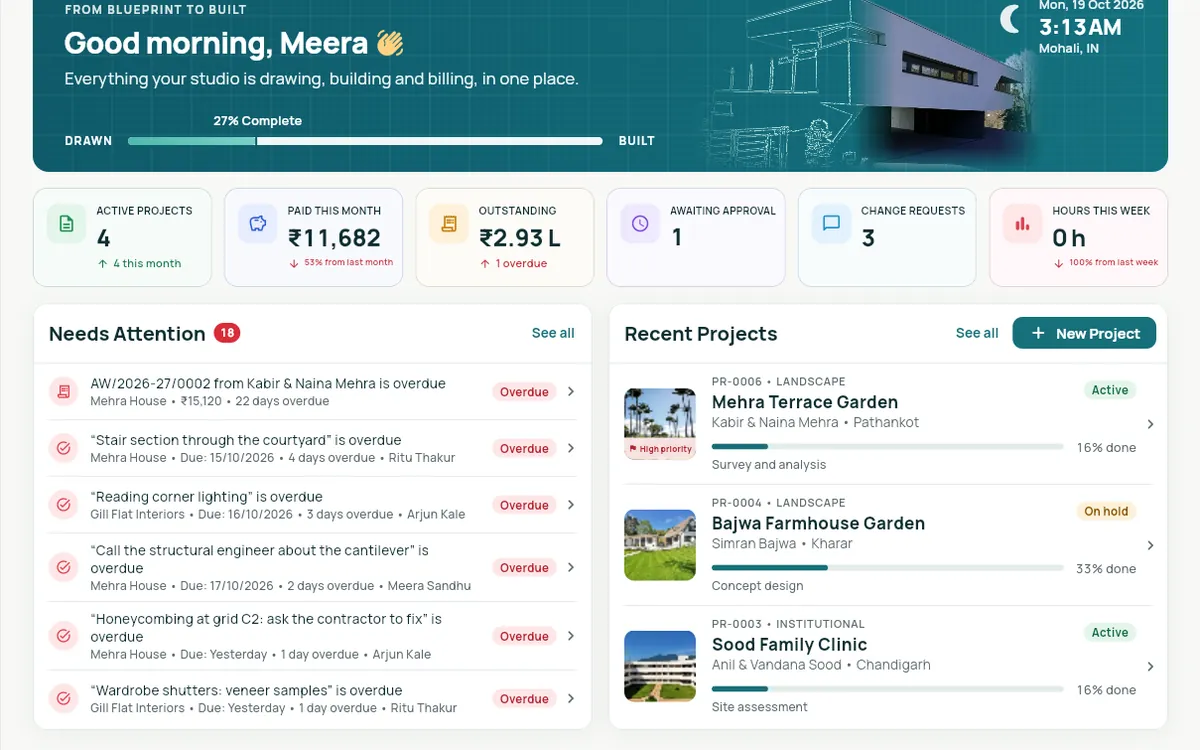Click '53% from last month' text
This screenshot has width=1200, height=750.
coord(340,263)
